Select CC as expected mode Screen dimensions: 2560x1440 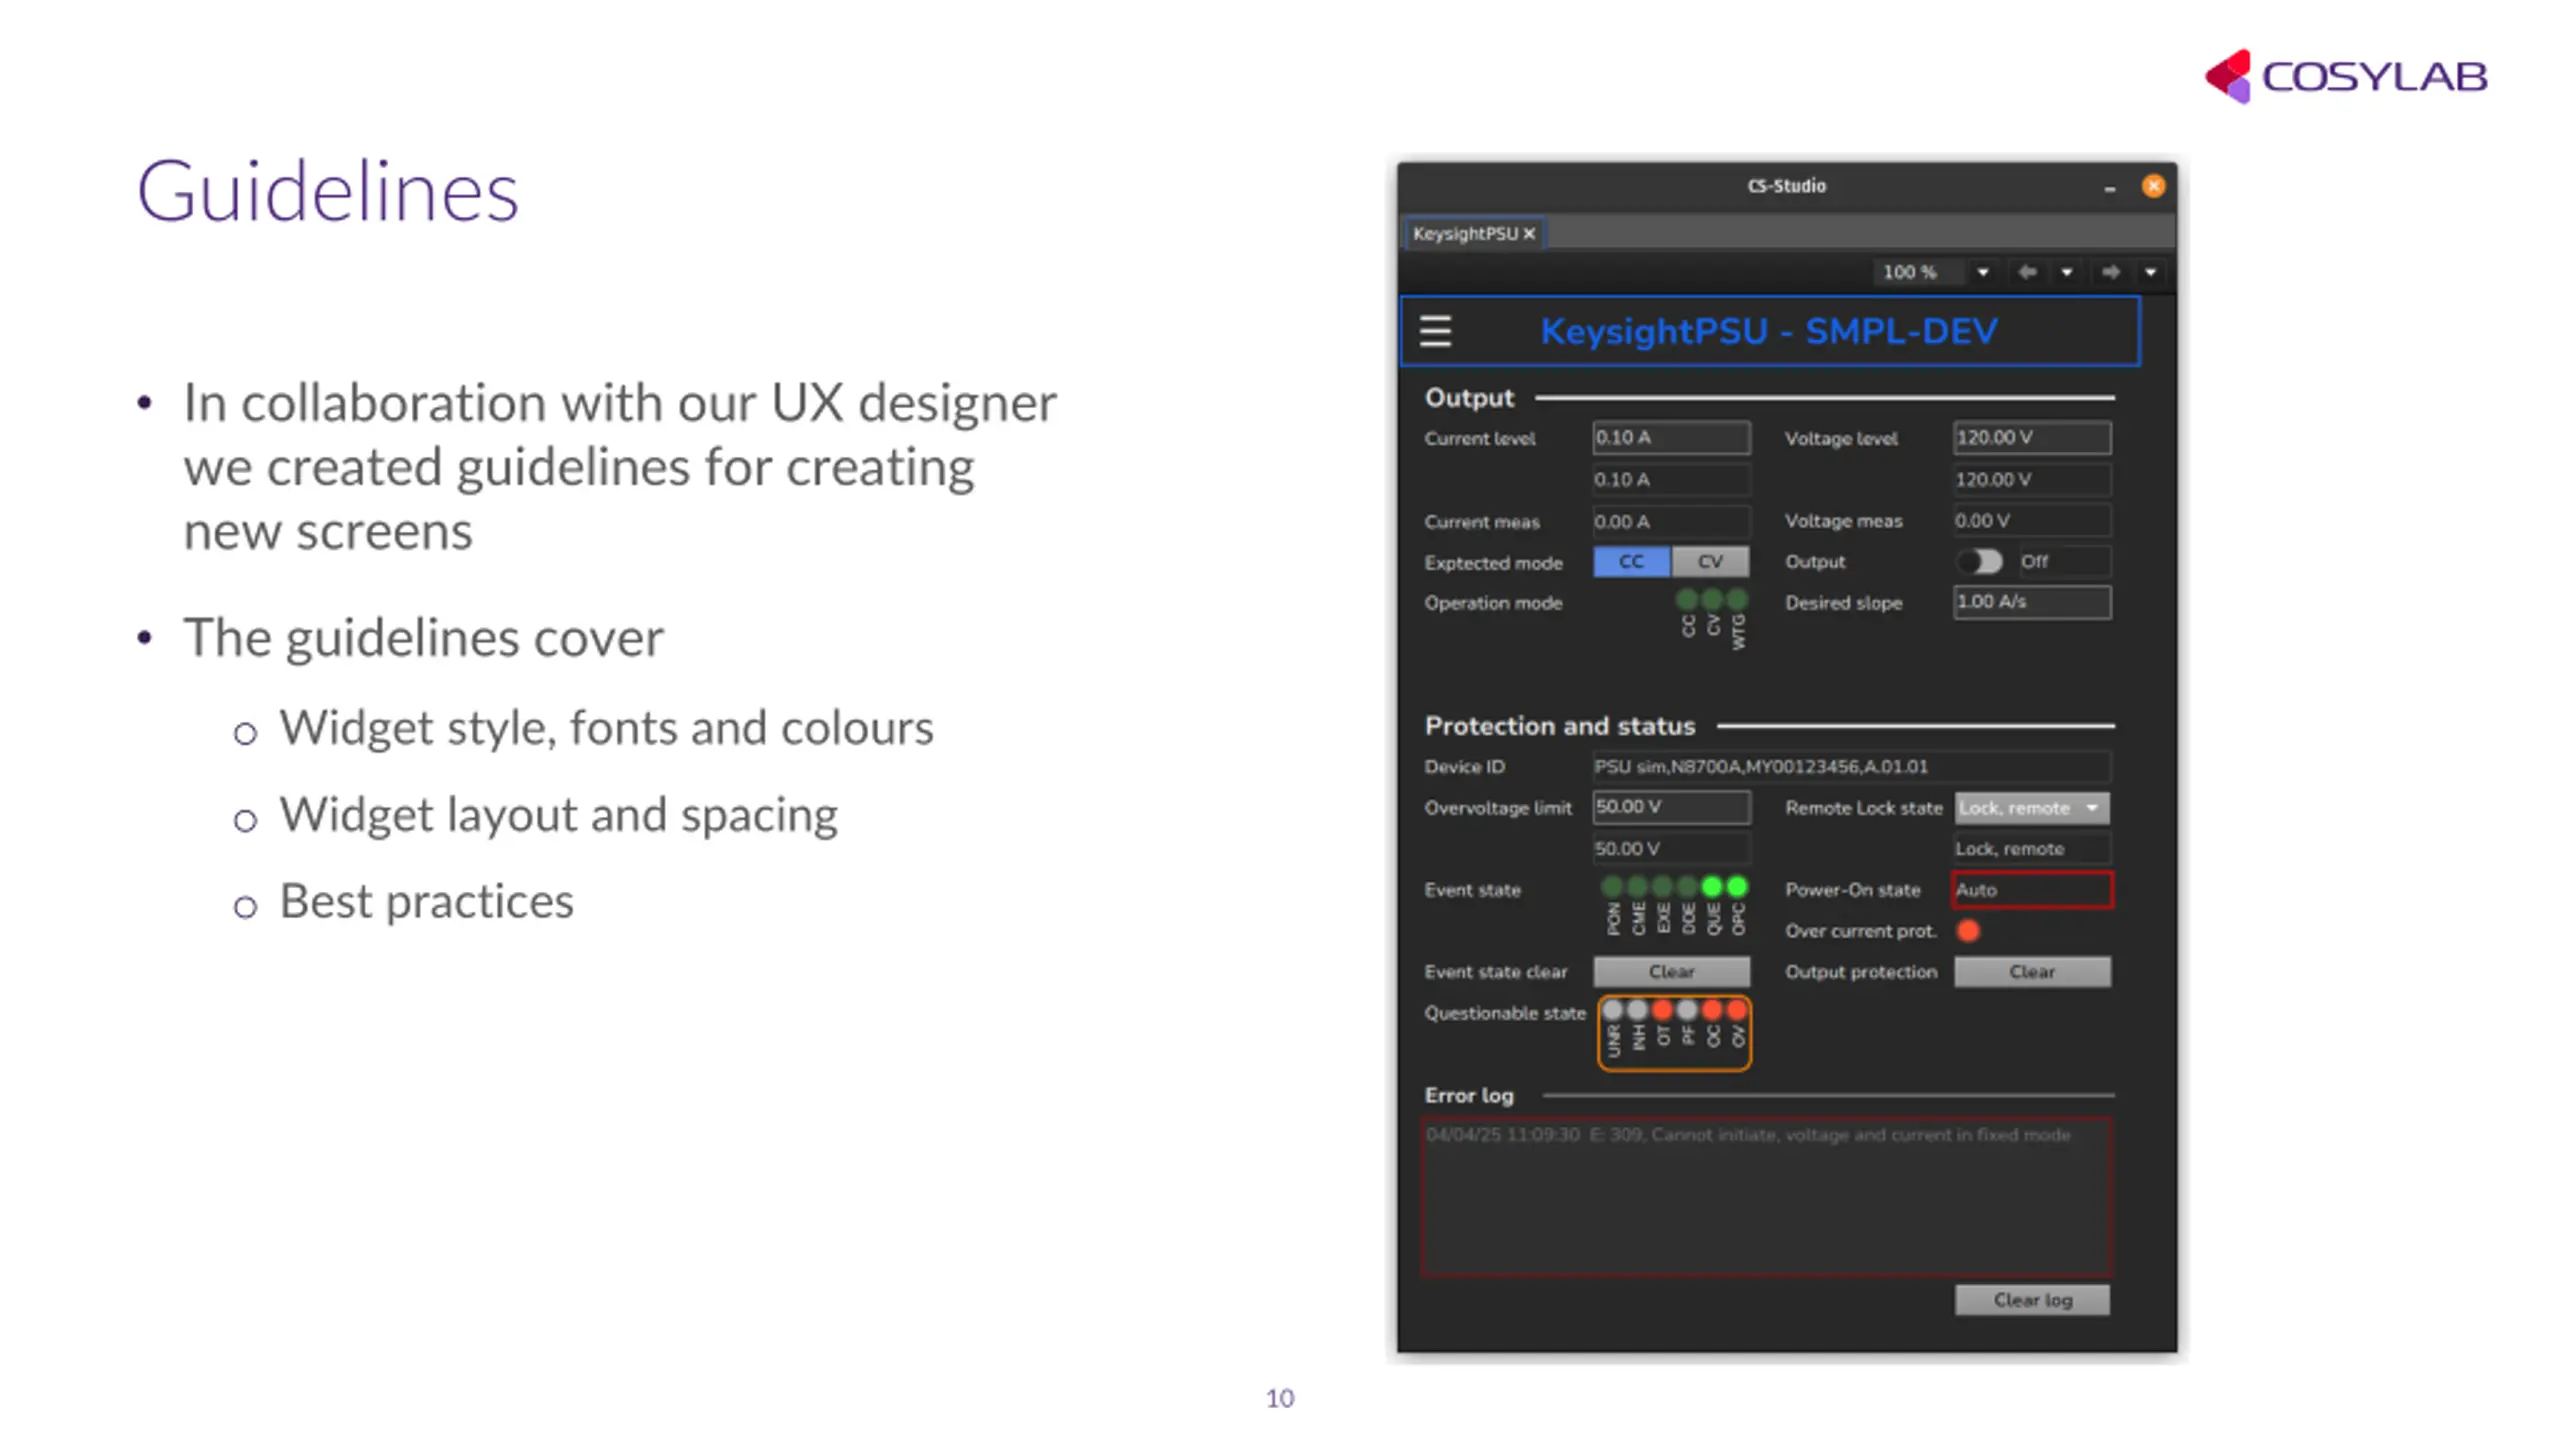(x=1631, y=562)
